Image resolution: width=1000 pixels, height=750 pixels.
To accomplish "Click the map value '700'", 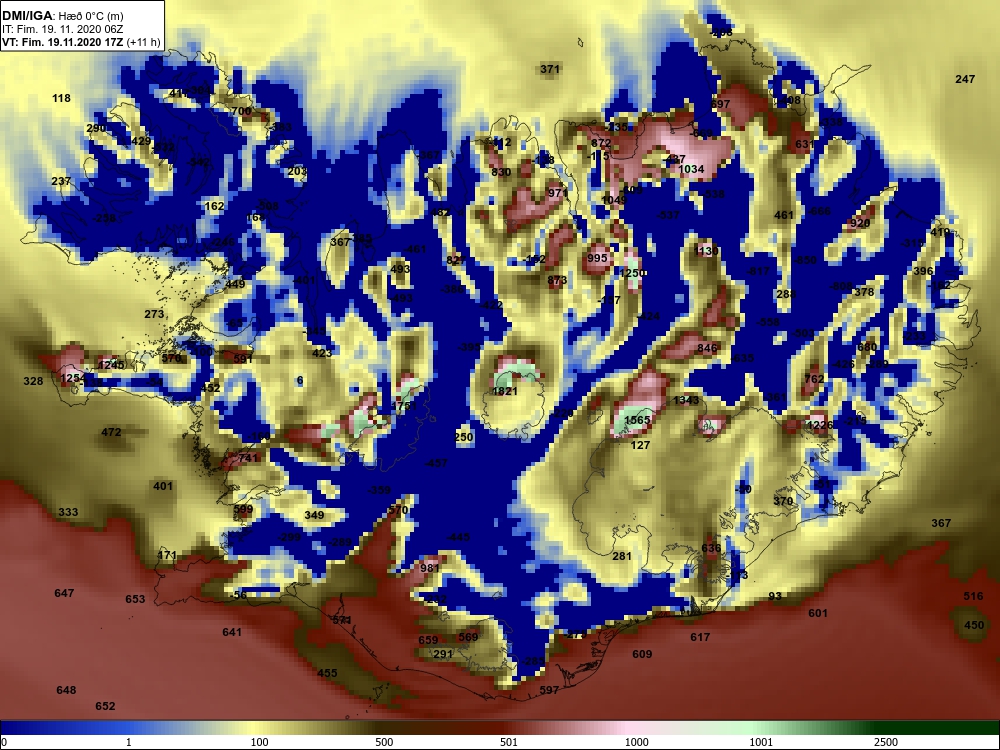I will click(241, 111).
